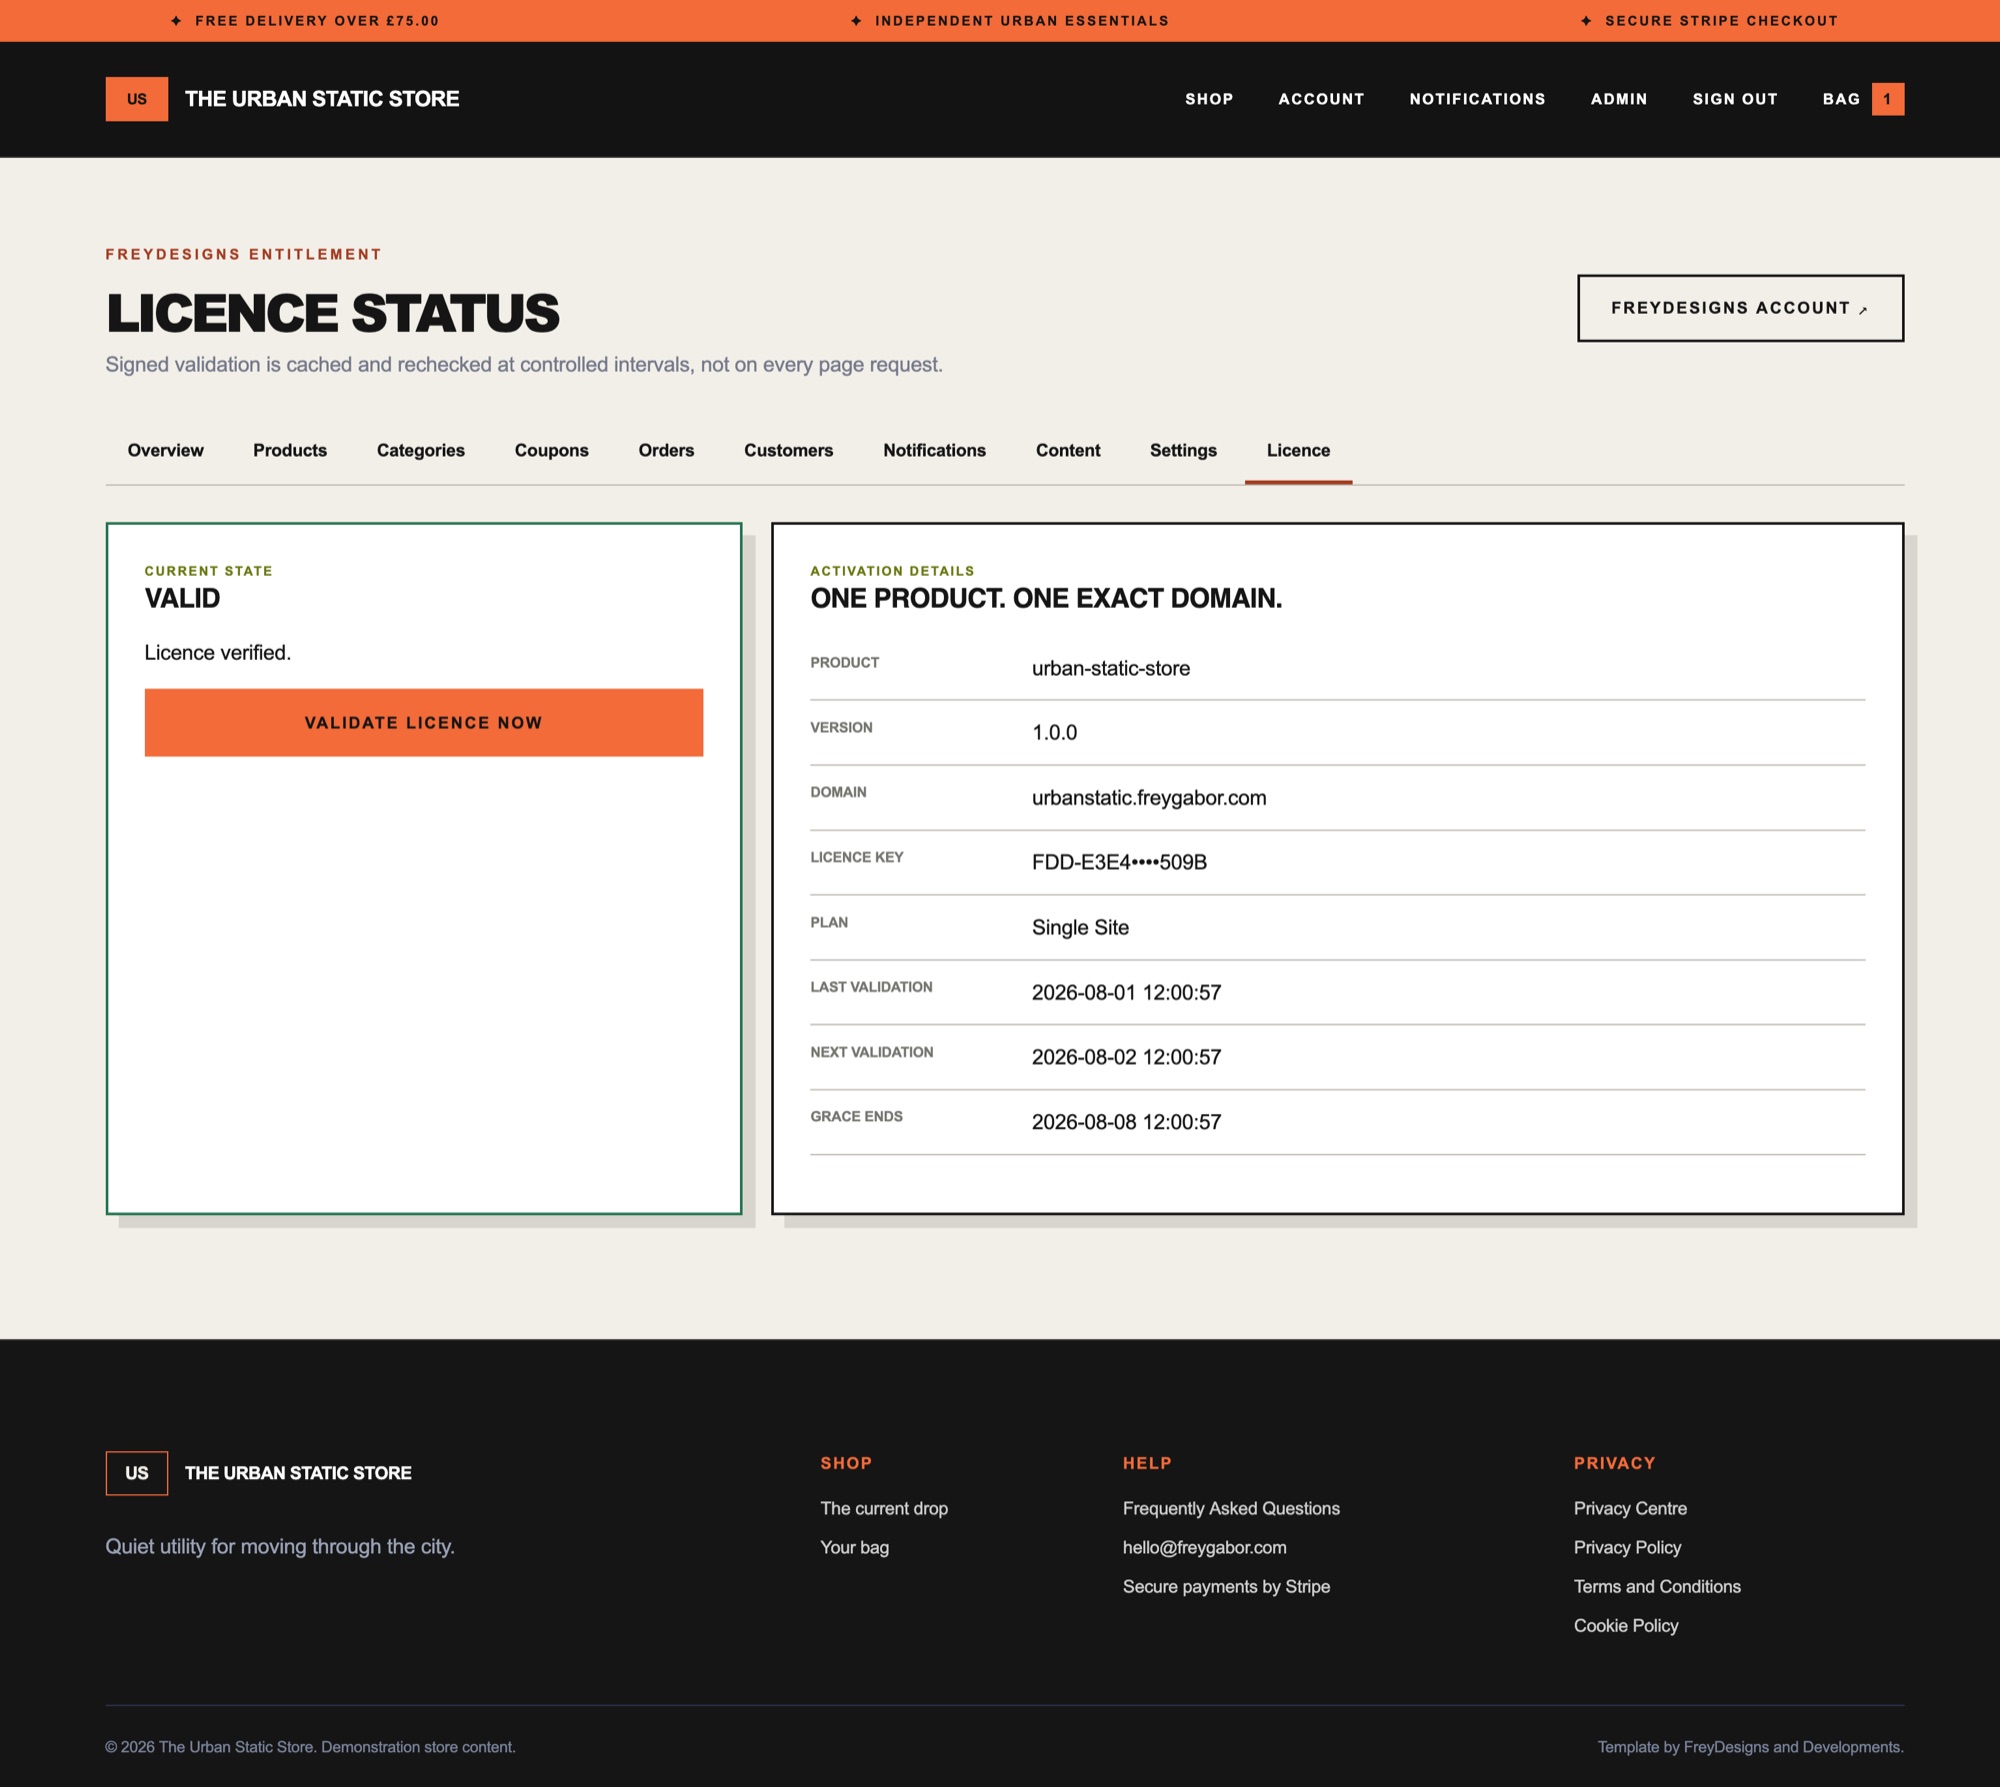Viewport: 2000px width, 1787px height.
Task: Click next validation date 2026-08-02 12:00:57
Action: [x=1126, y=1057]
